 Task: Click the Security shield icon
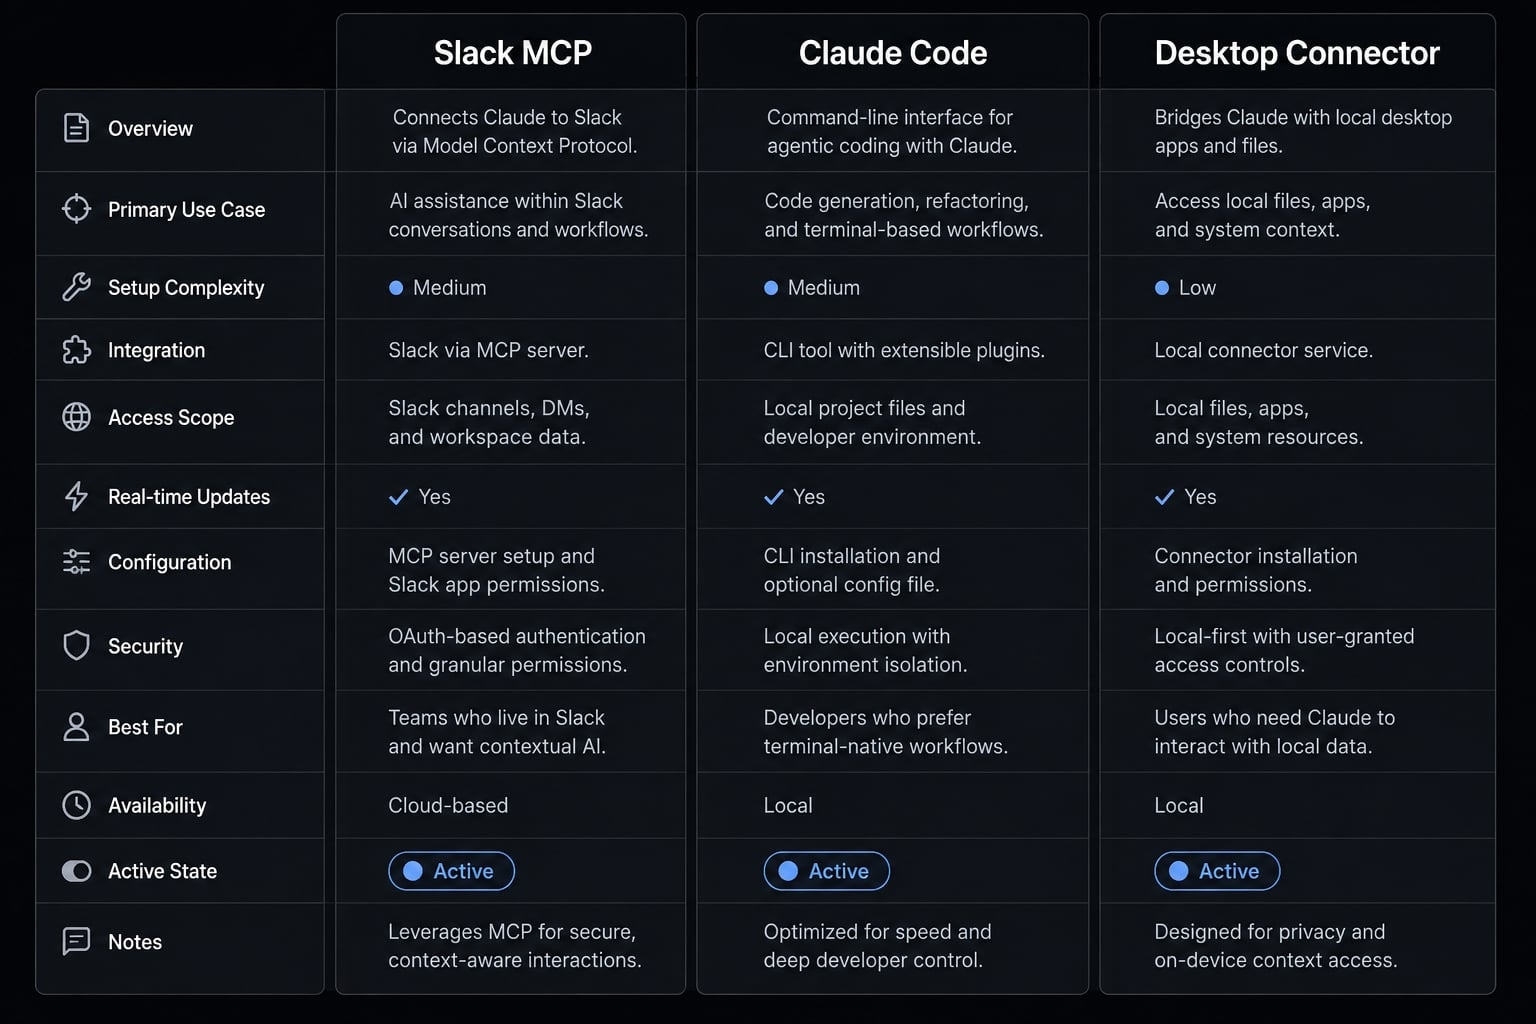pyautogui.click(x=76, y=646)
